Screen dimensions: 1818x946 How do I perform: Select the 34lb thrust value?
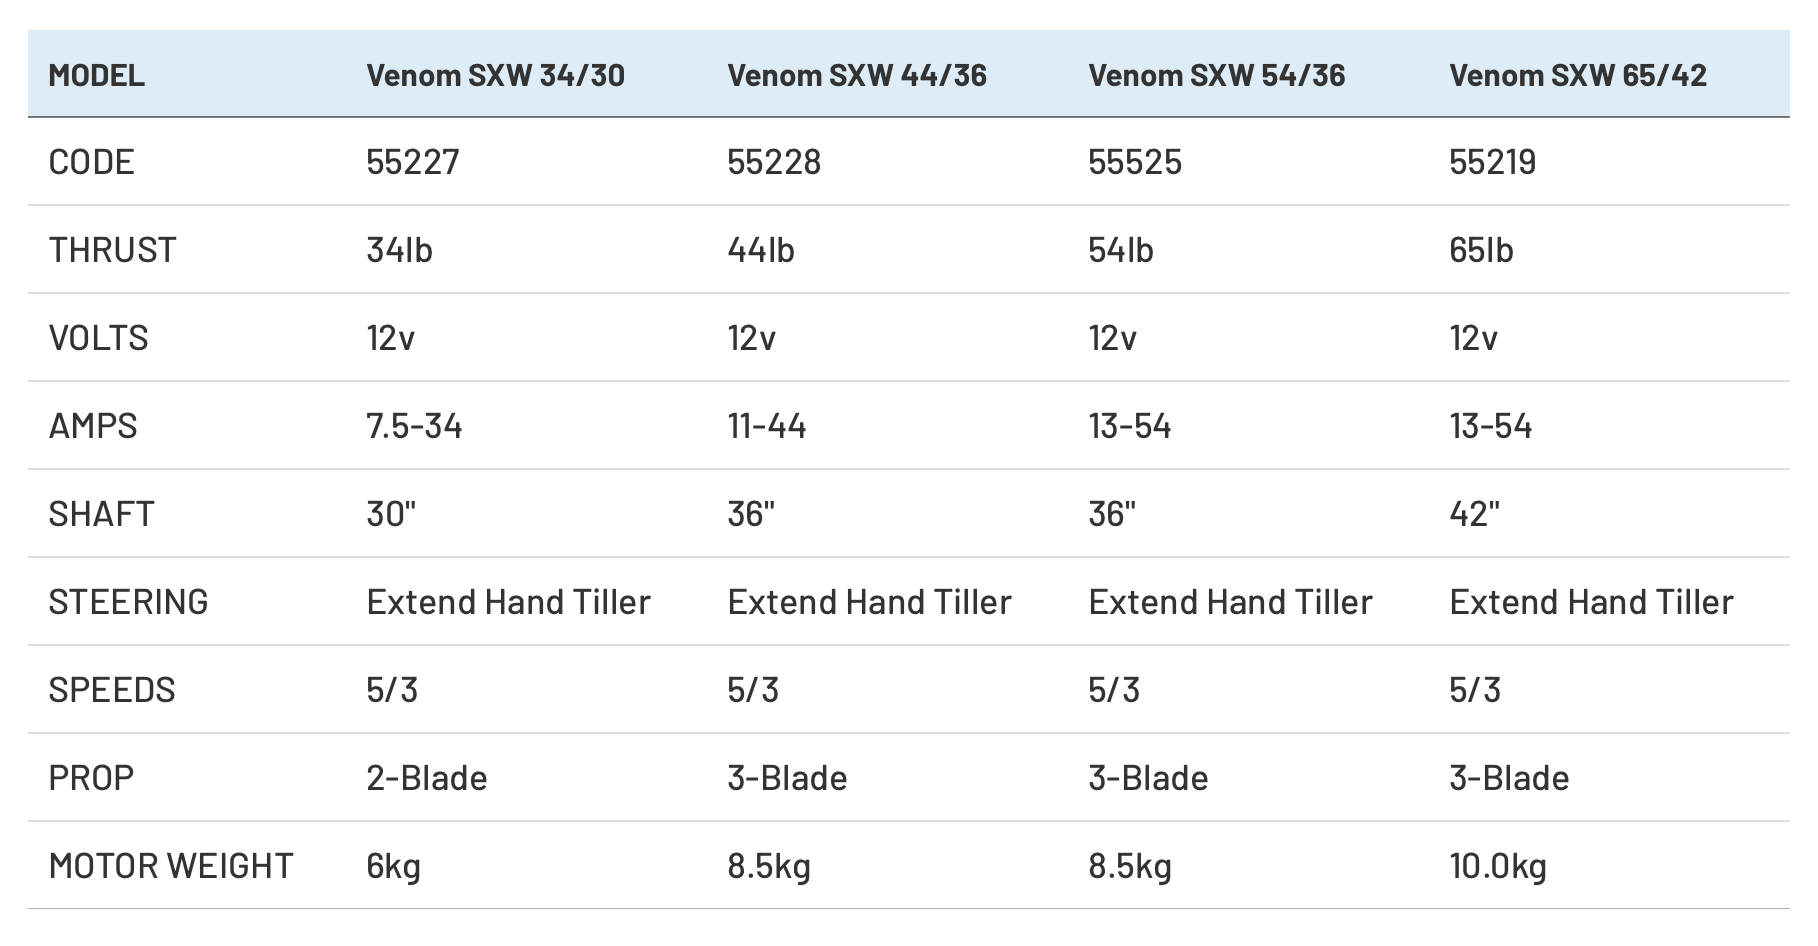coord(399,250)
